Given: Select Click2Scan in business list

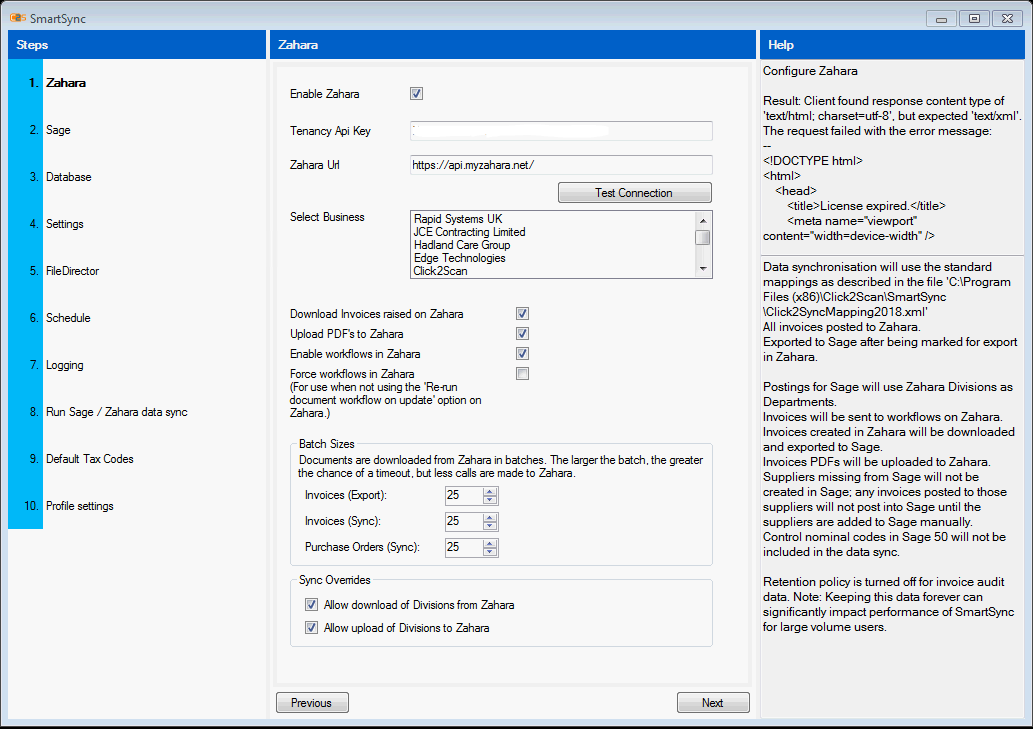Looking at the screenshot, I should [440, 271].
